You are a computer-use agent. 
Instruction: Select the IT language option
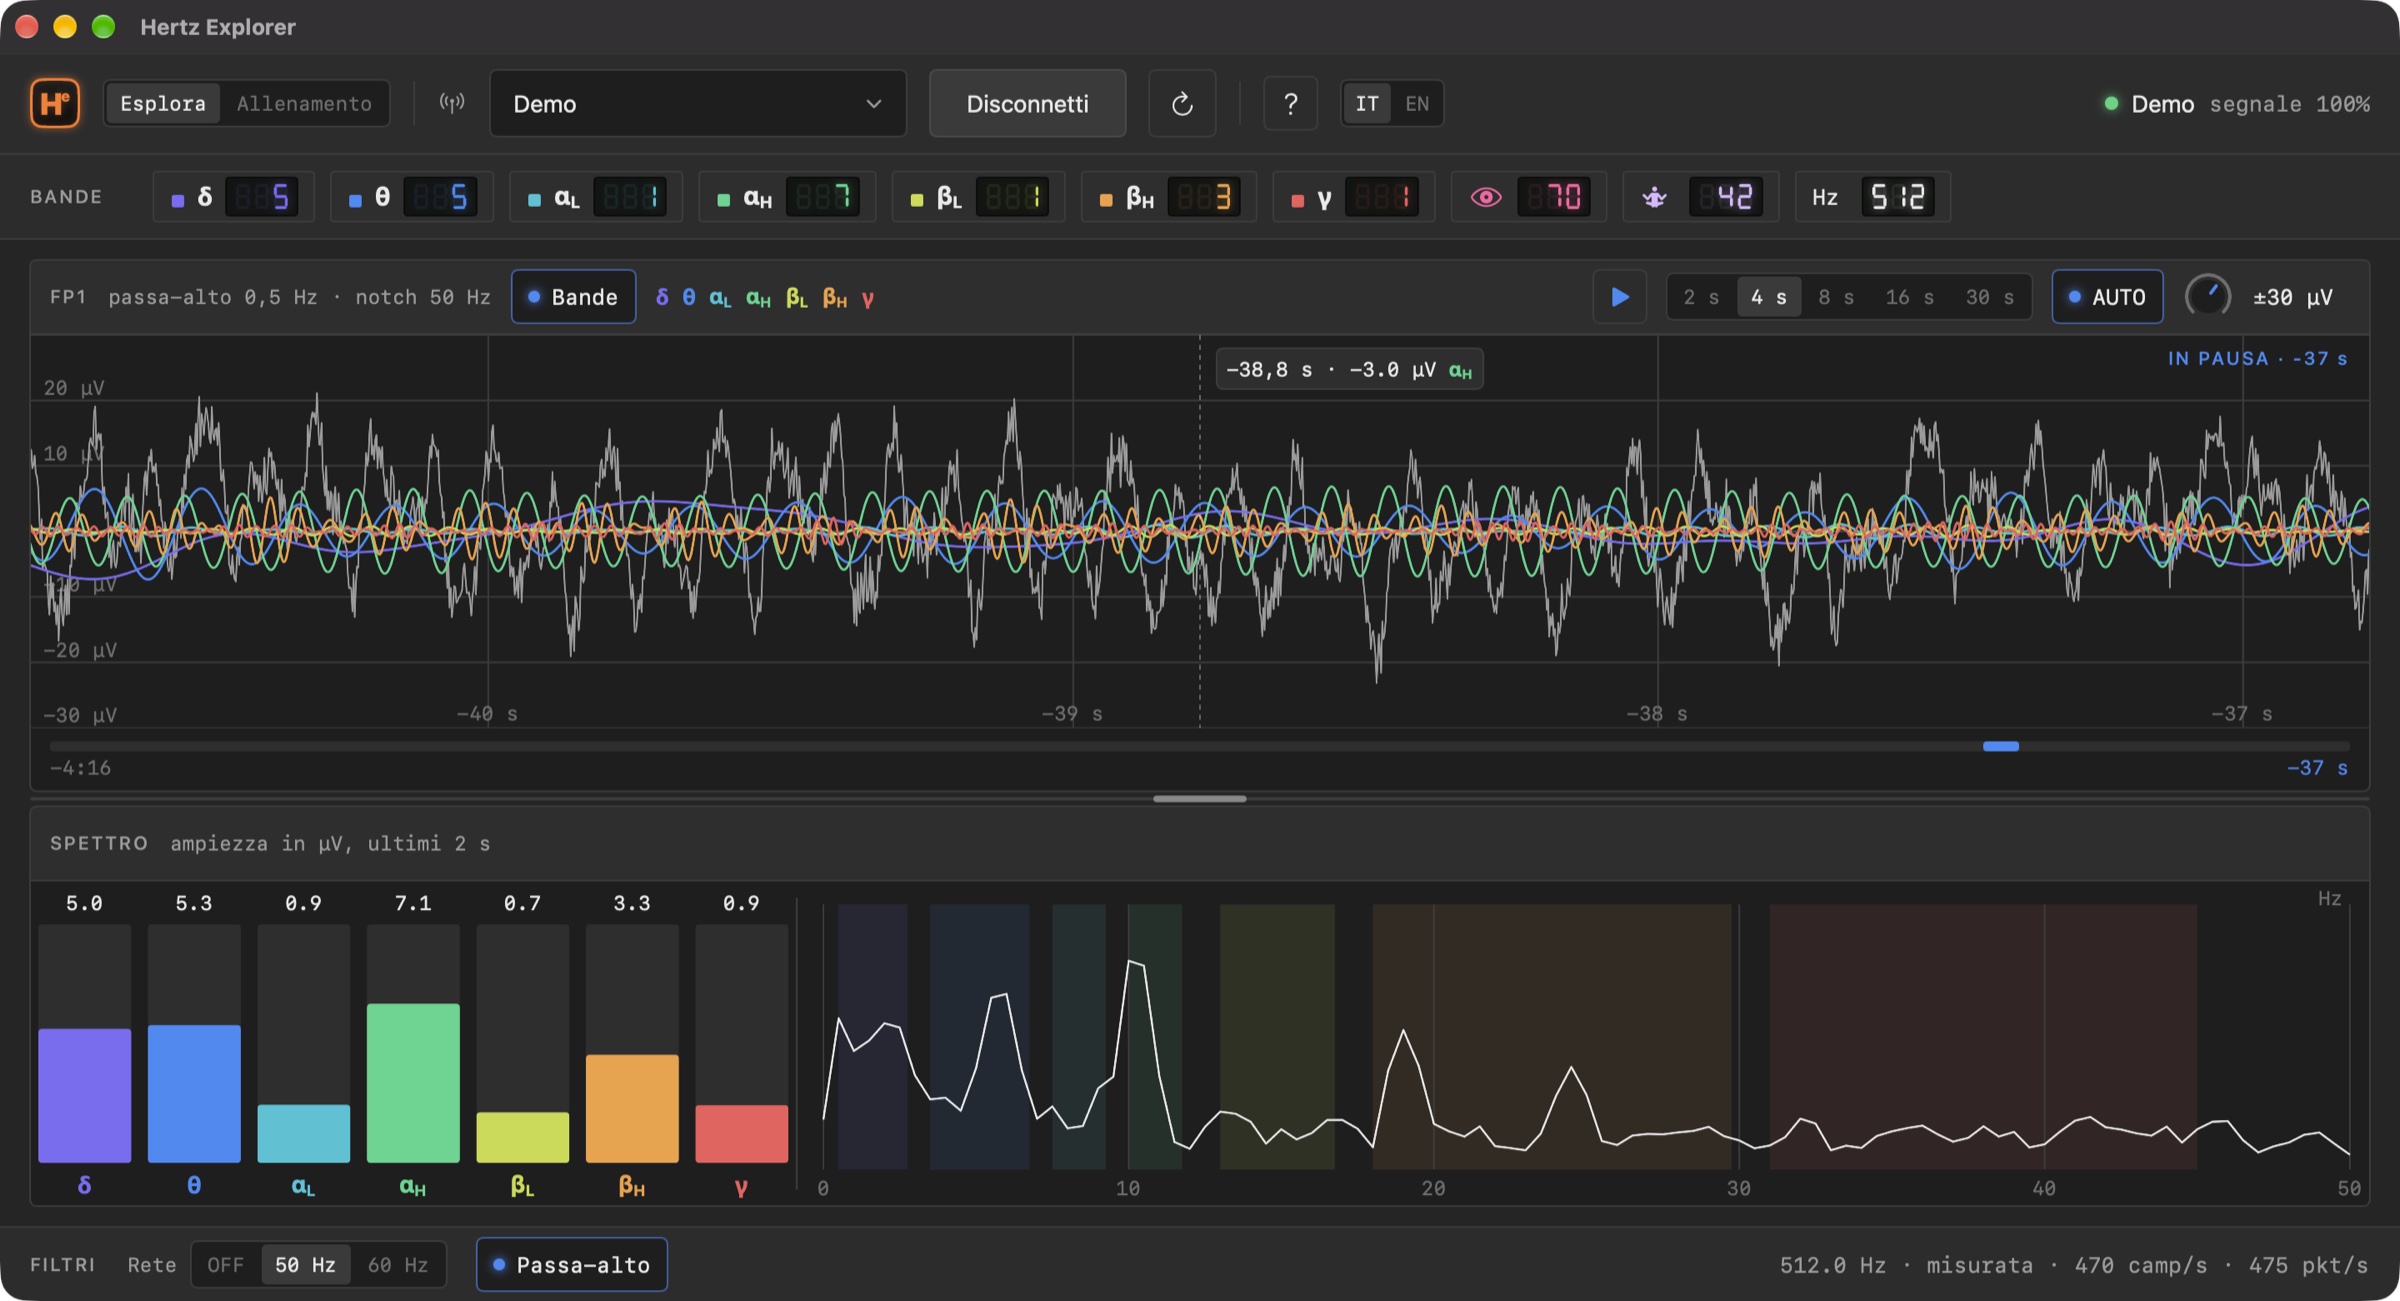coord(1367,103)
